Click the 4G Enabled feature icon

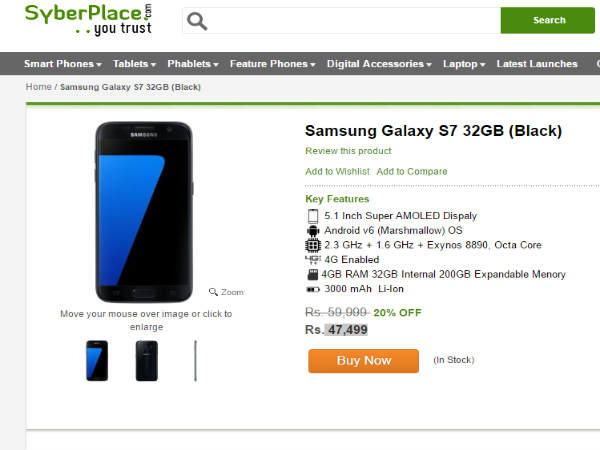(x=312, y=260)
